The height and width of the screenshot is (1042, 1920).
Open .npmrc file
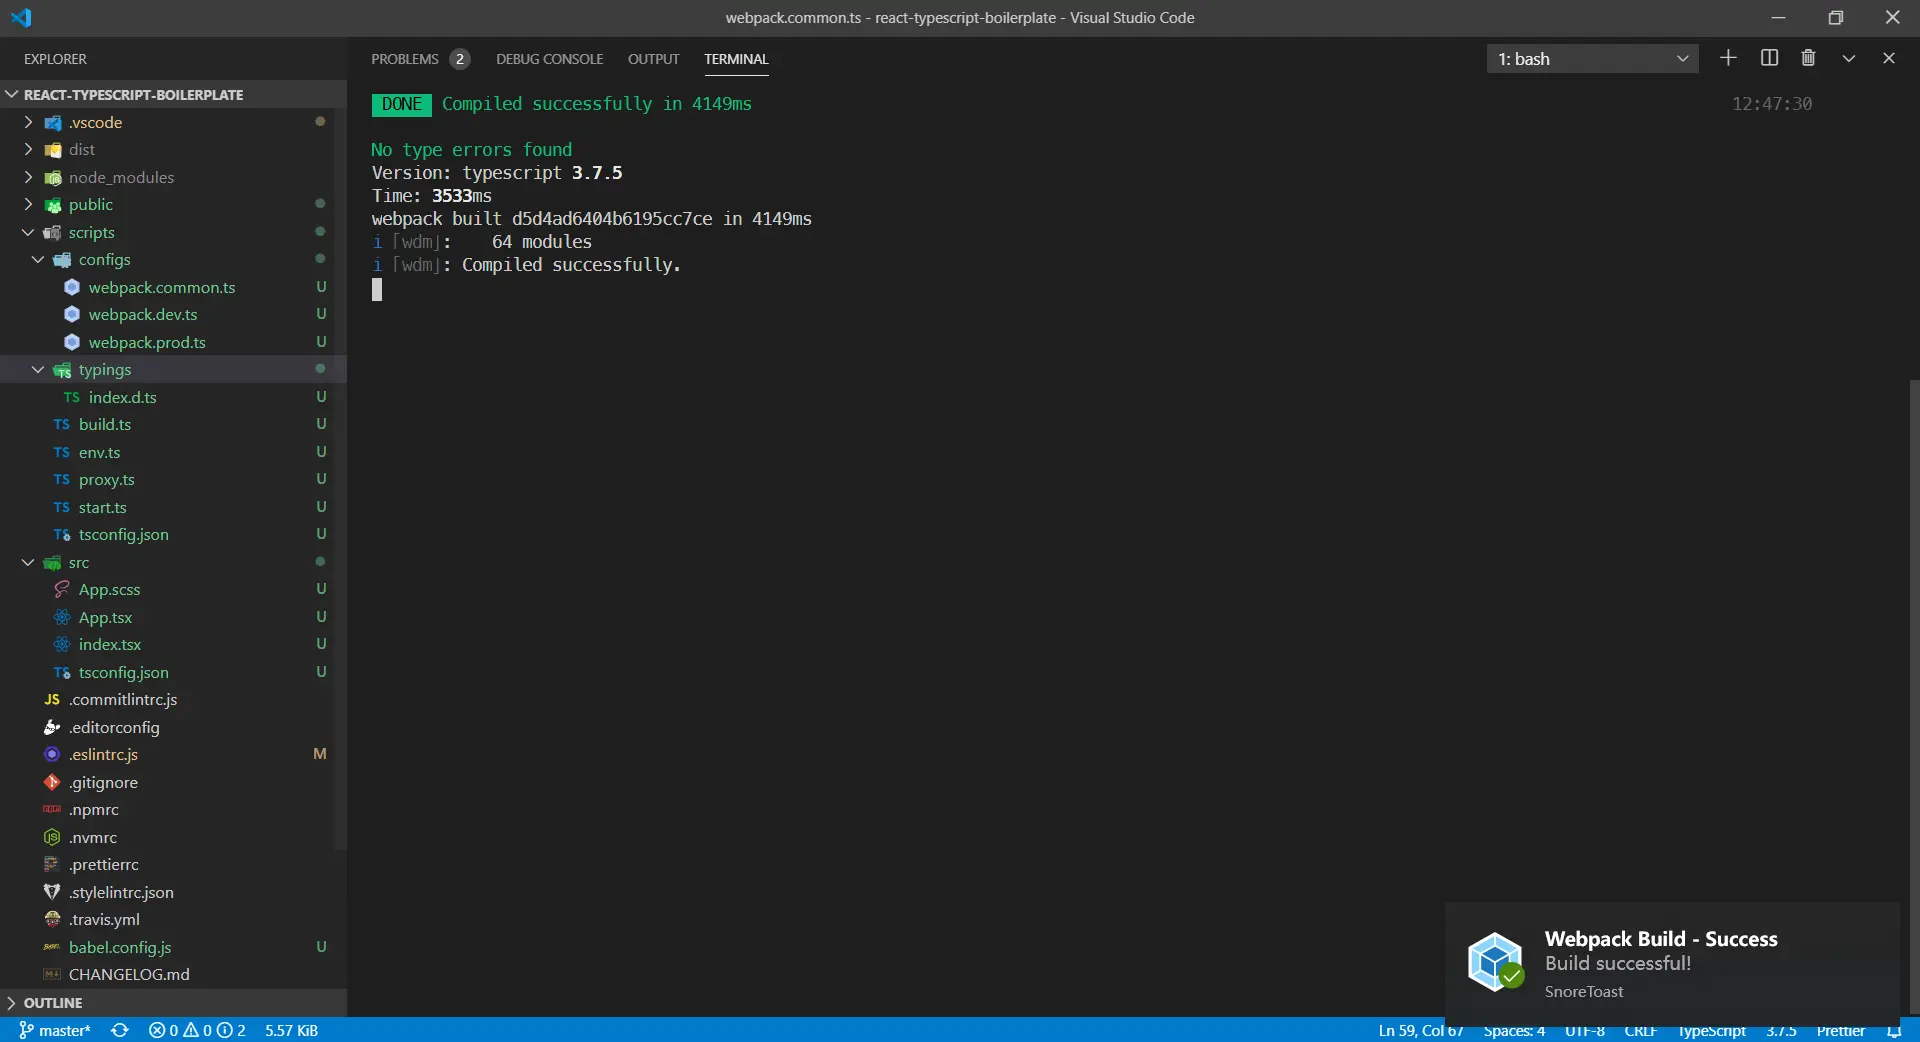point(173,809)
